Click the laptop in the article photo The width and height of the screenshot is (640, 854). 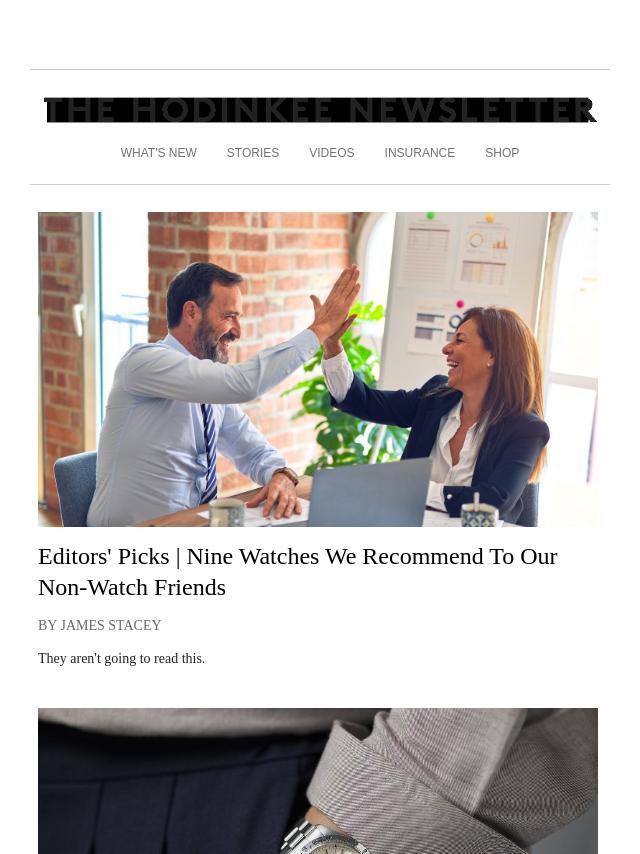point(369,493)
